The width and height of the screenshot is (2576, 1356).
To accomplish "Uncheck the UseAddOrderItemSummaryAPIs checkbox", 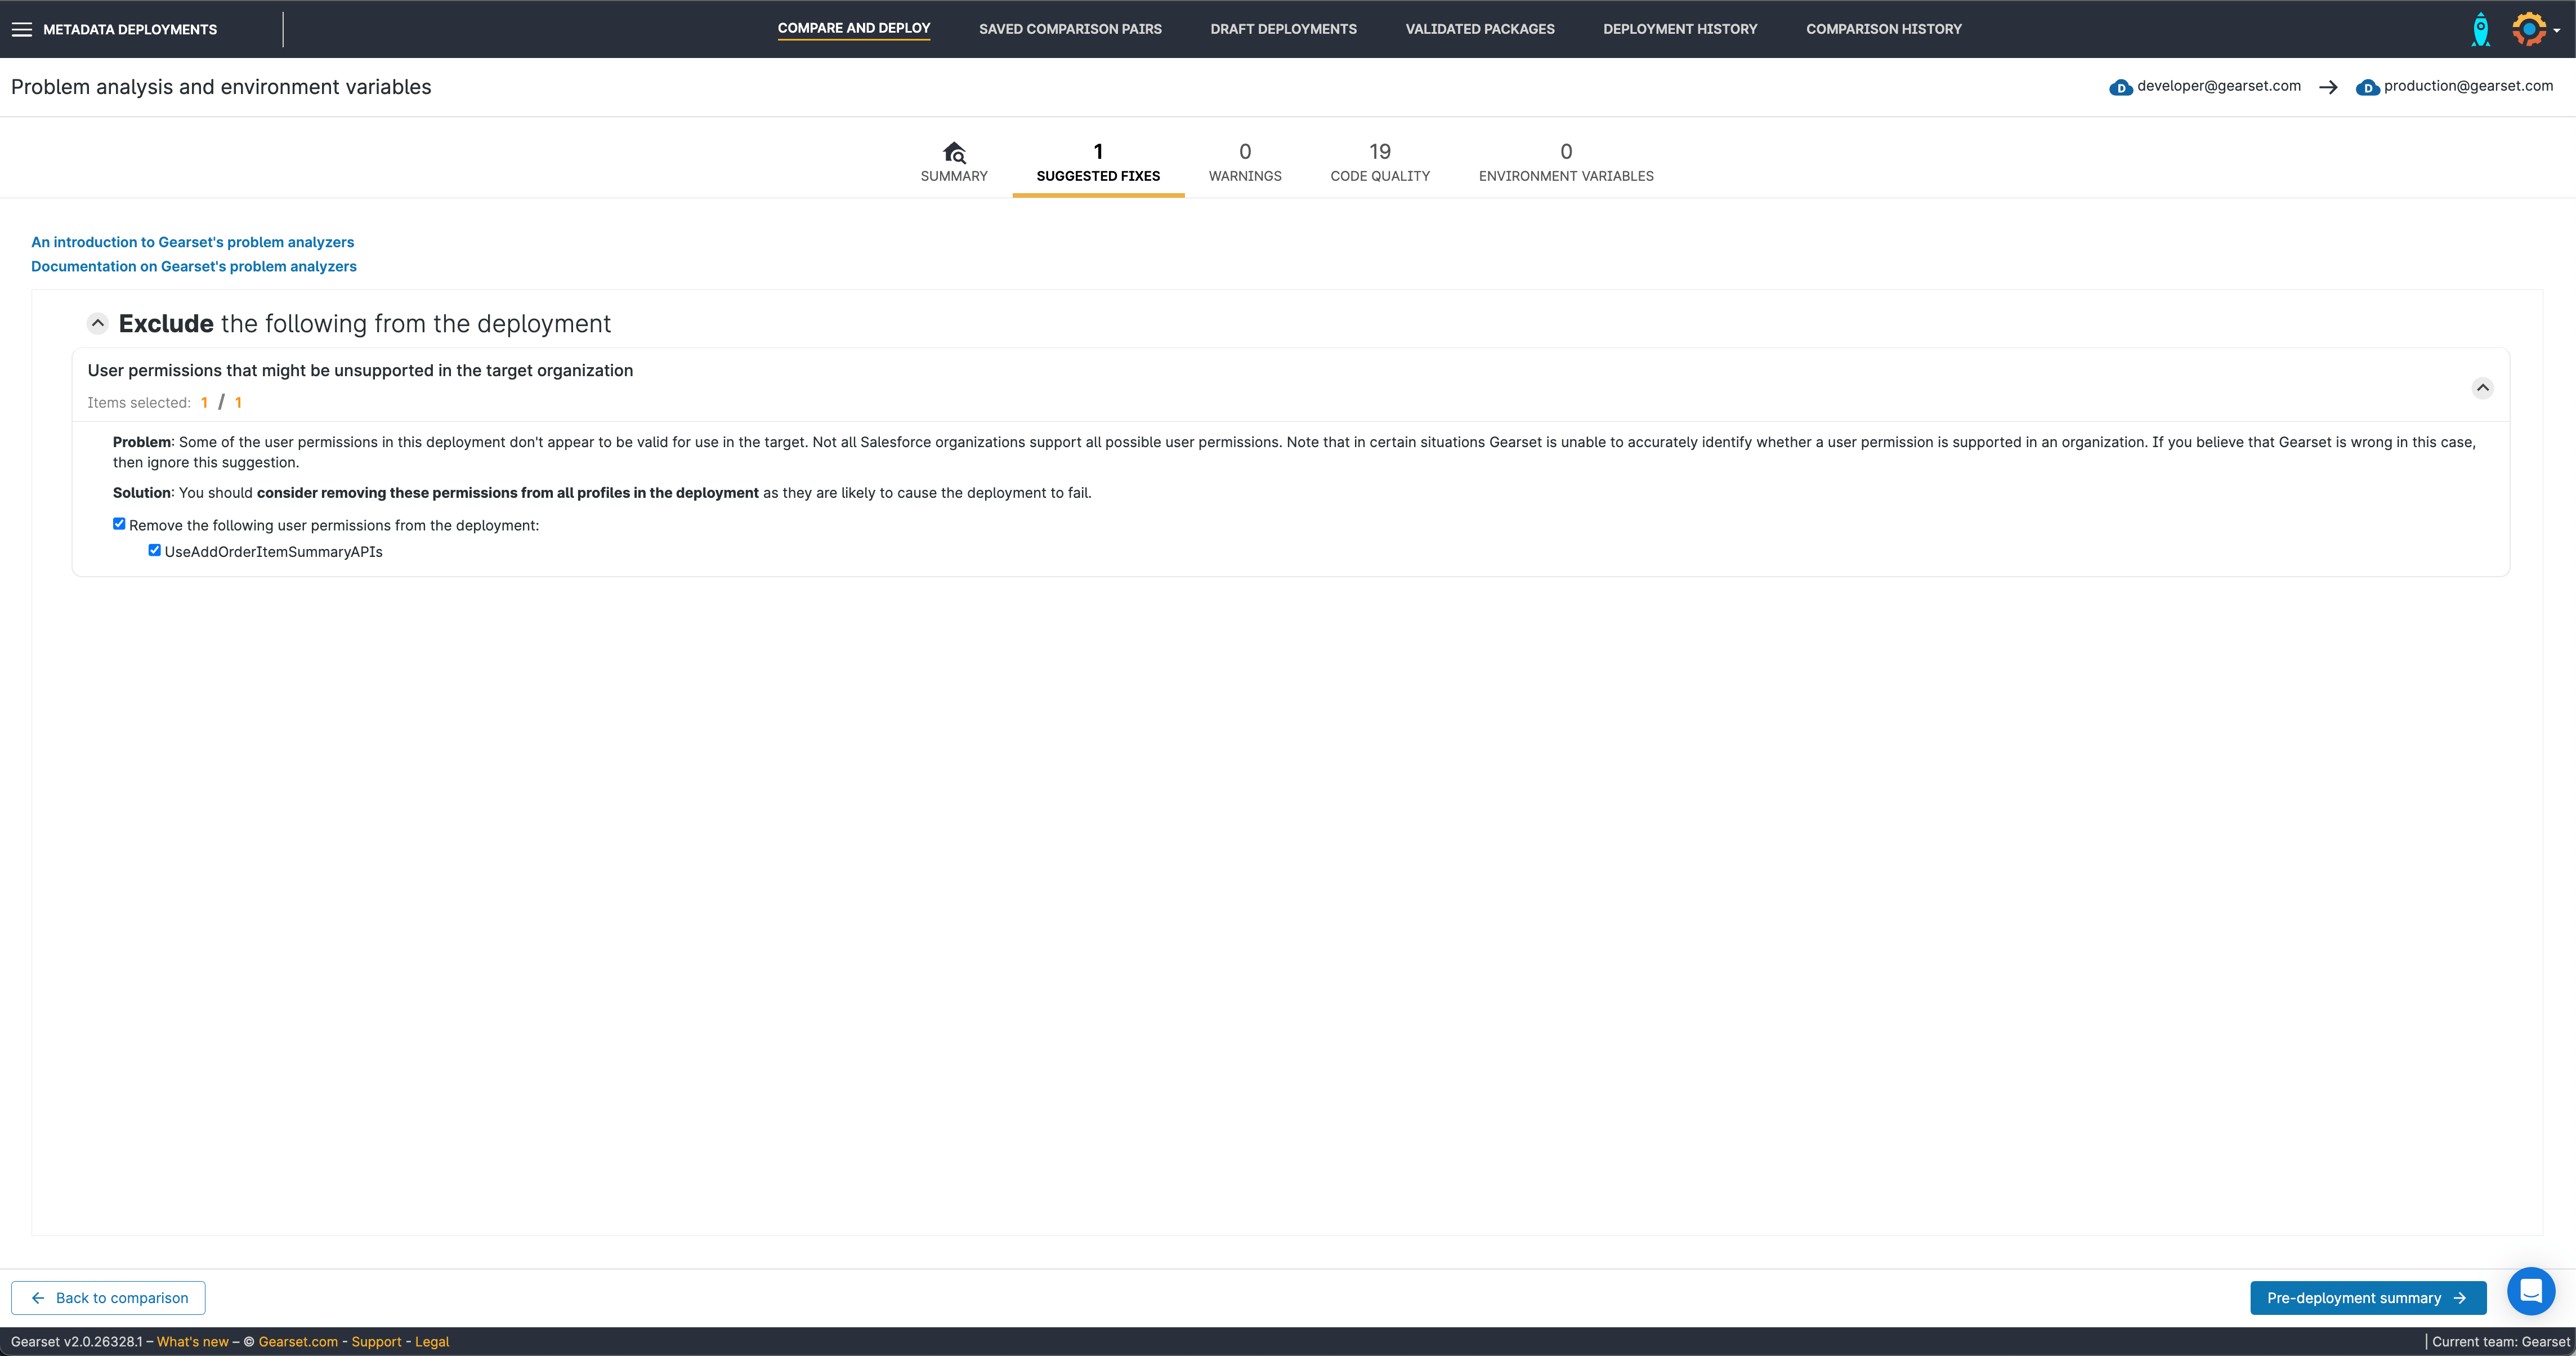I will [154, 550].
